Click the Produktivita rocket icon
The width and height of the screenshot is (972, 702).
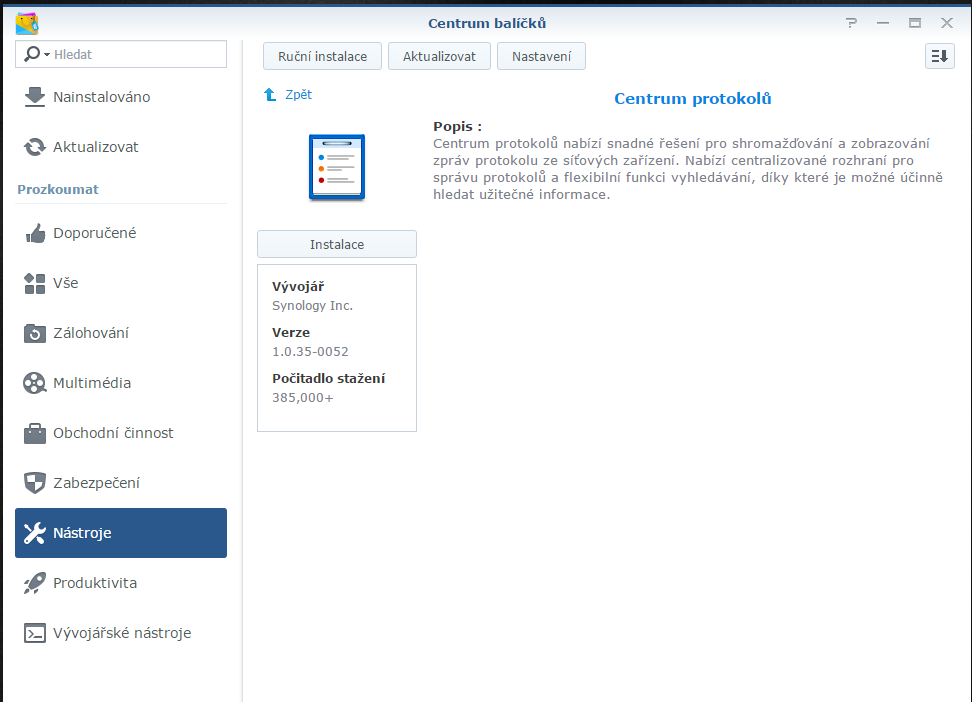click(x=35, y=583)
